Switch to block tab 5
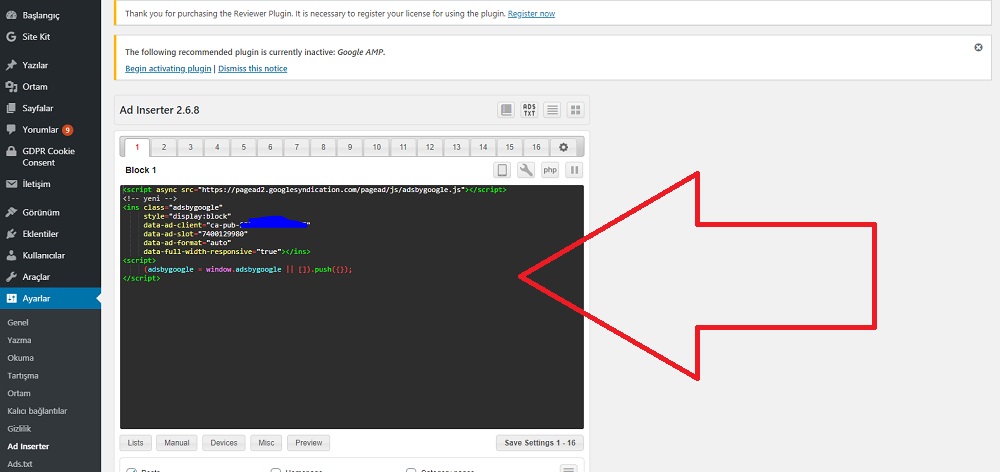The width and height of the screenshot is (1000, 472). click(x=244, y=147)
